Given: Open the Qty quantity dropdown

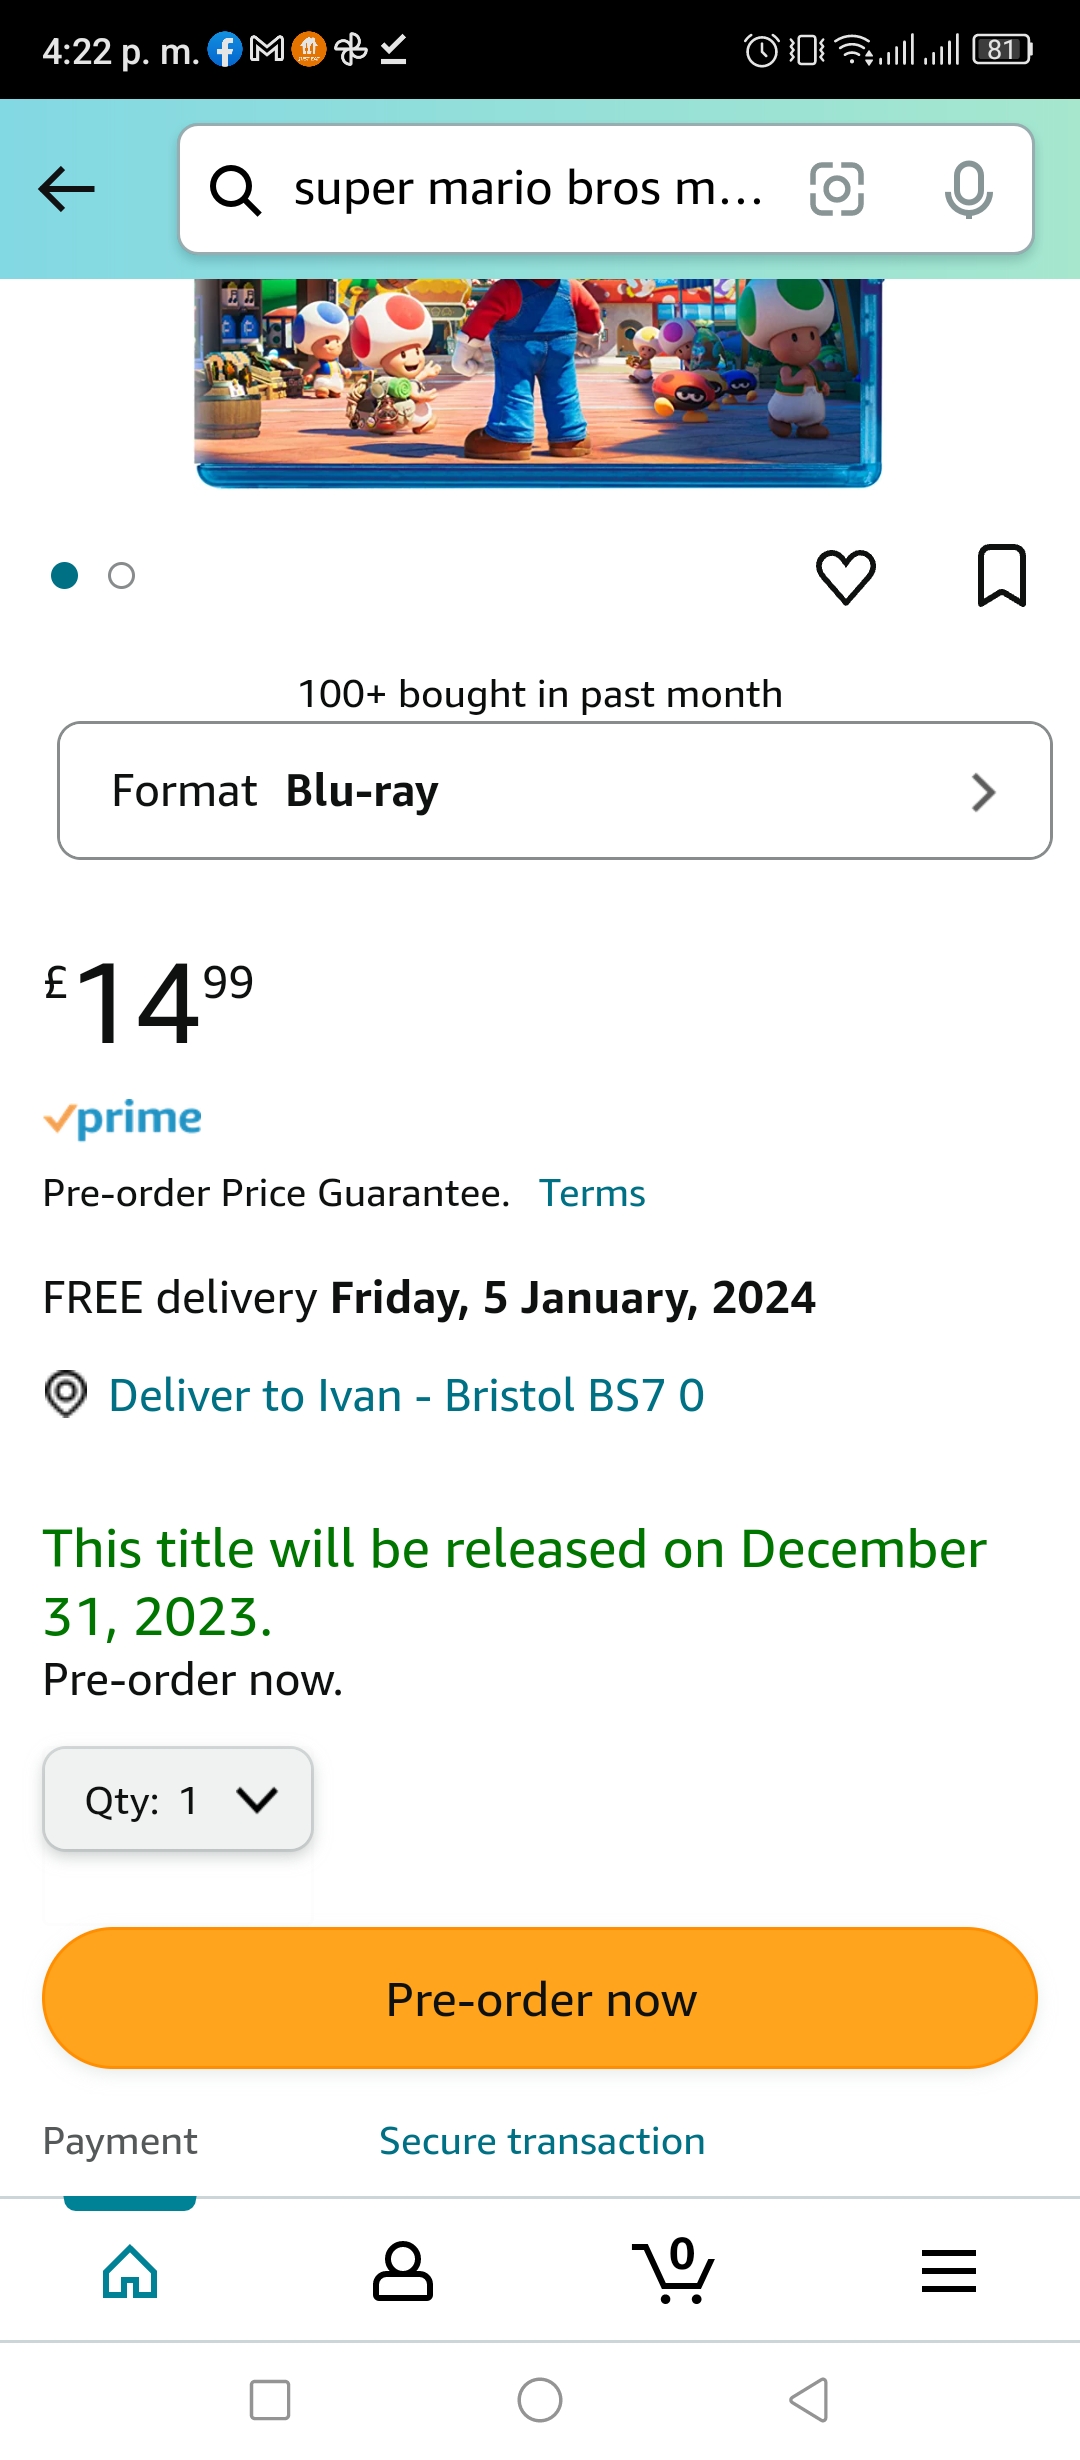Looking at the screenshot, I should point(178,1799).
